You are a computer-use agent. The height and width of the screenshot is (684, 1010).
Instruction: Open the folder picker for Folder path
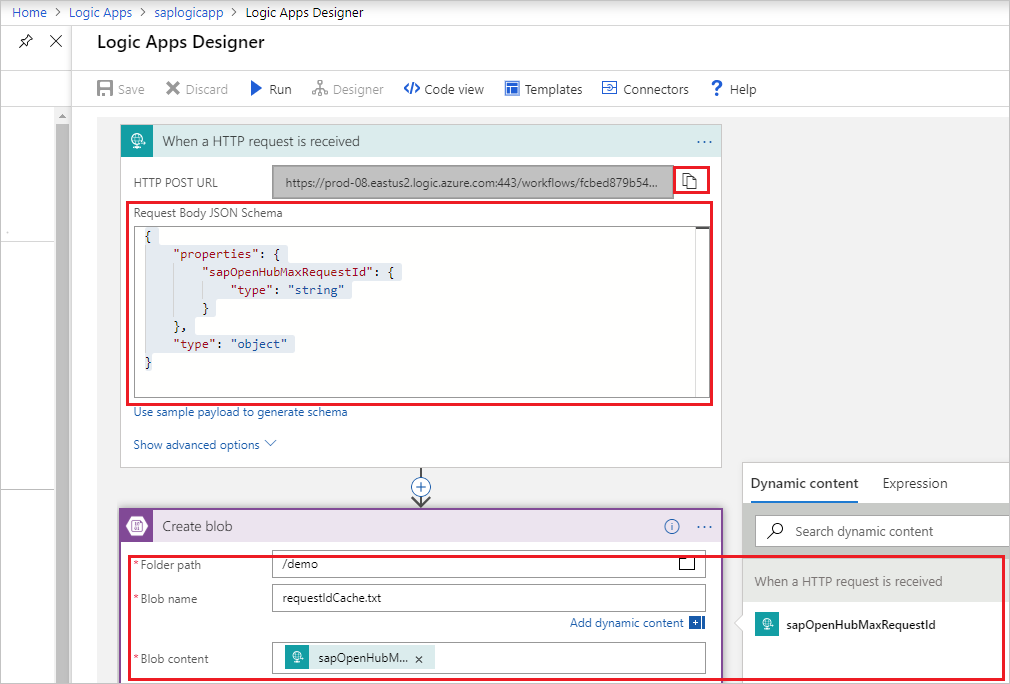pyautogui.click(x=686, y=563)
